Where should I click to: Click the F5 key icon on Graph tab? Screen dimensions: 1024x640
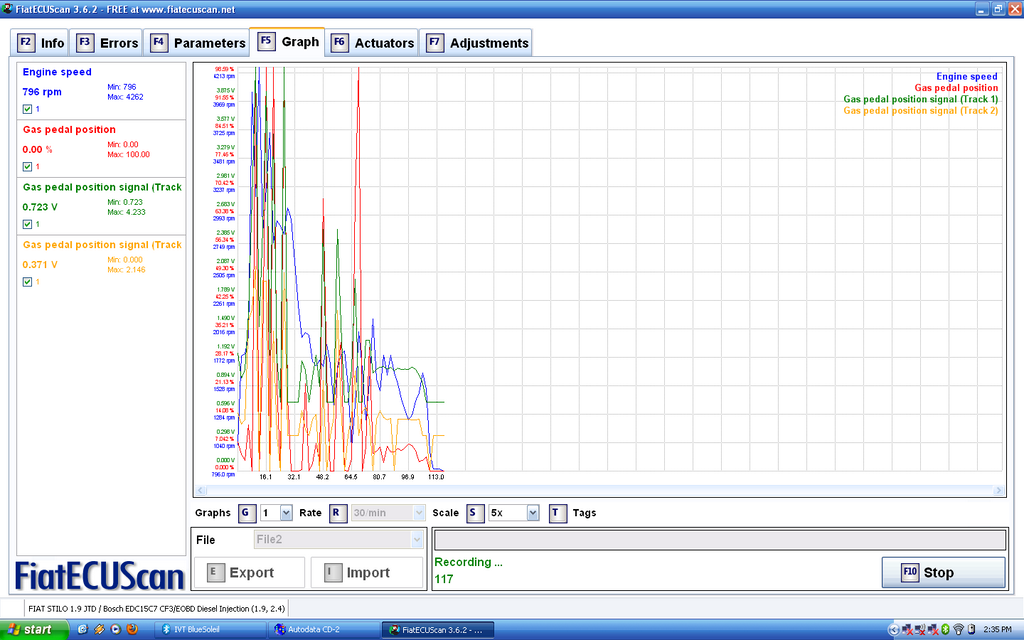(266, 41)
